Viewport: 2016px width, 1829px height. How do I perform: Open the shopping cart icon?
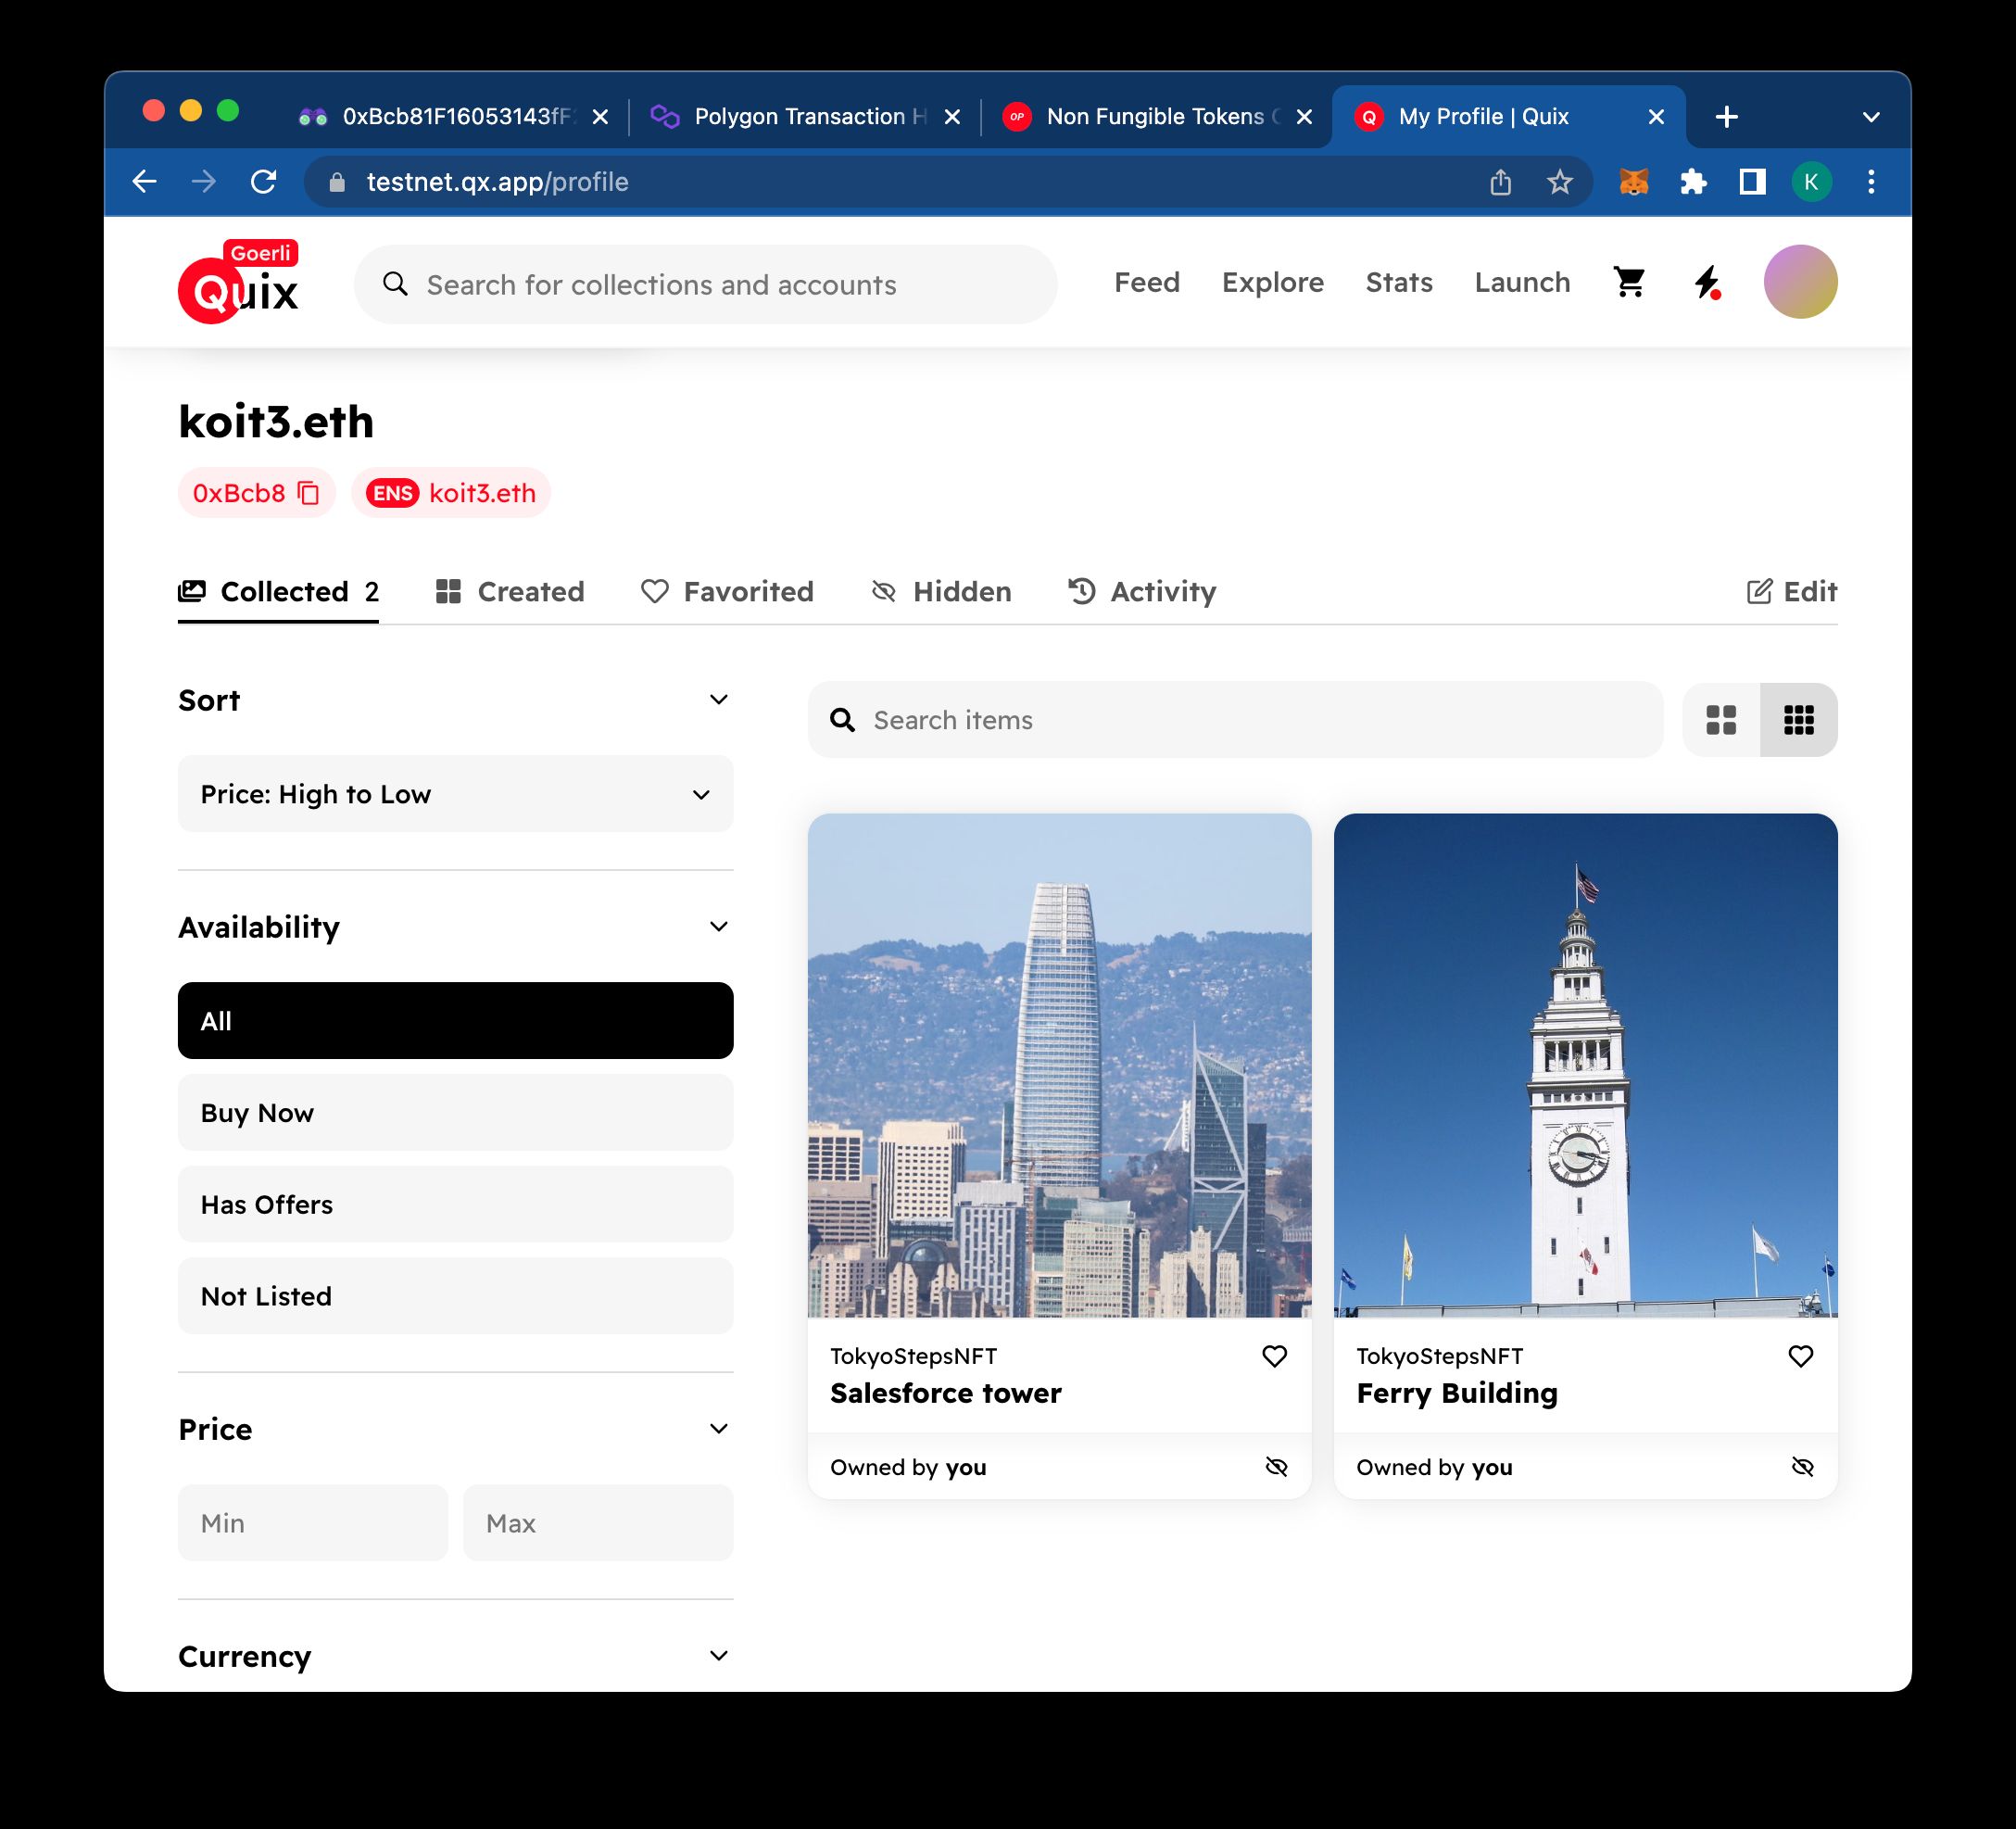[x=1629, y=283]
